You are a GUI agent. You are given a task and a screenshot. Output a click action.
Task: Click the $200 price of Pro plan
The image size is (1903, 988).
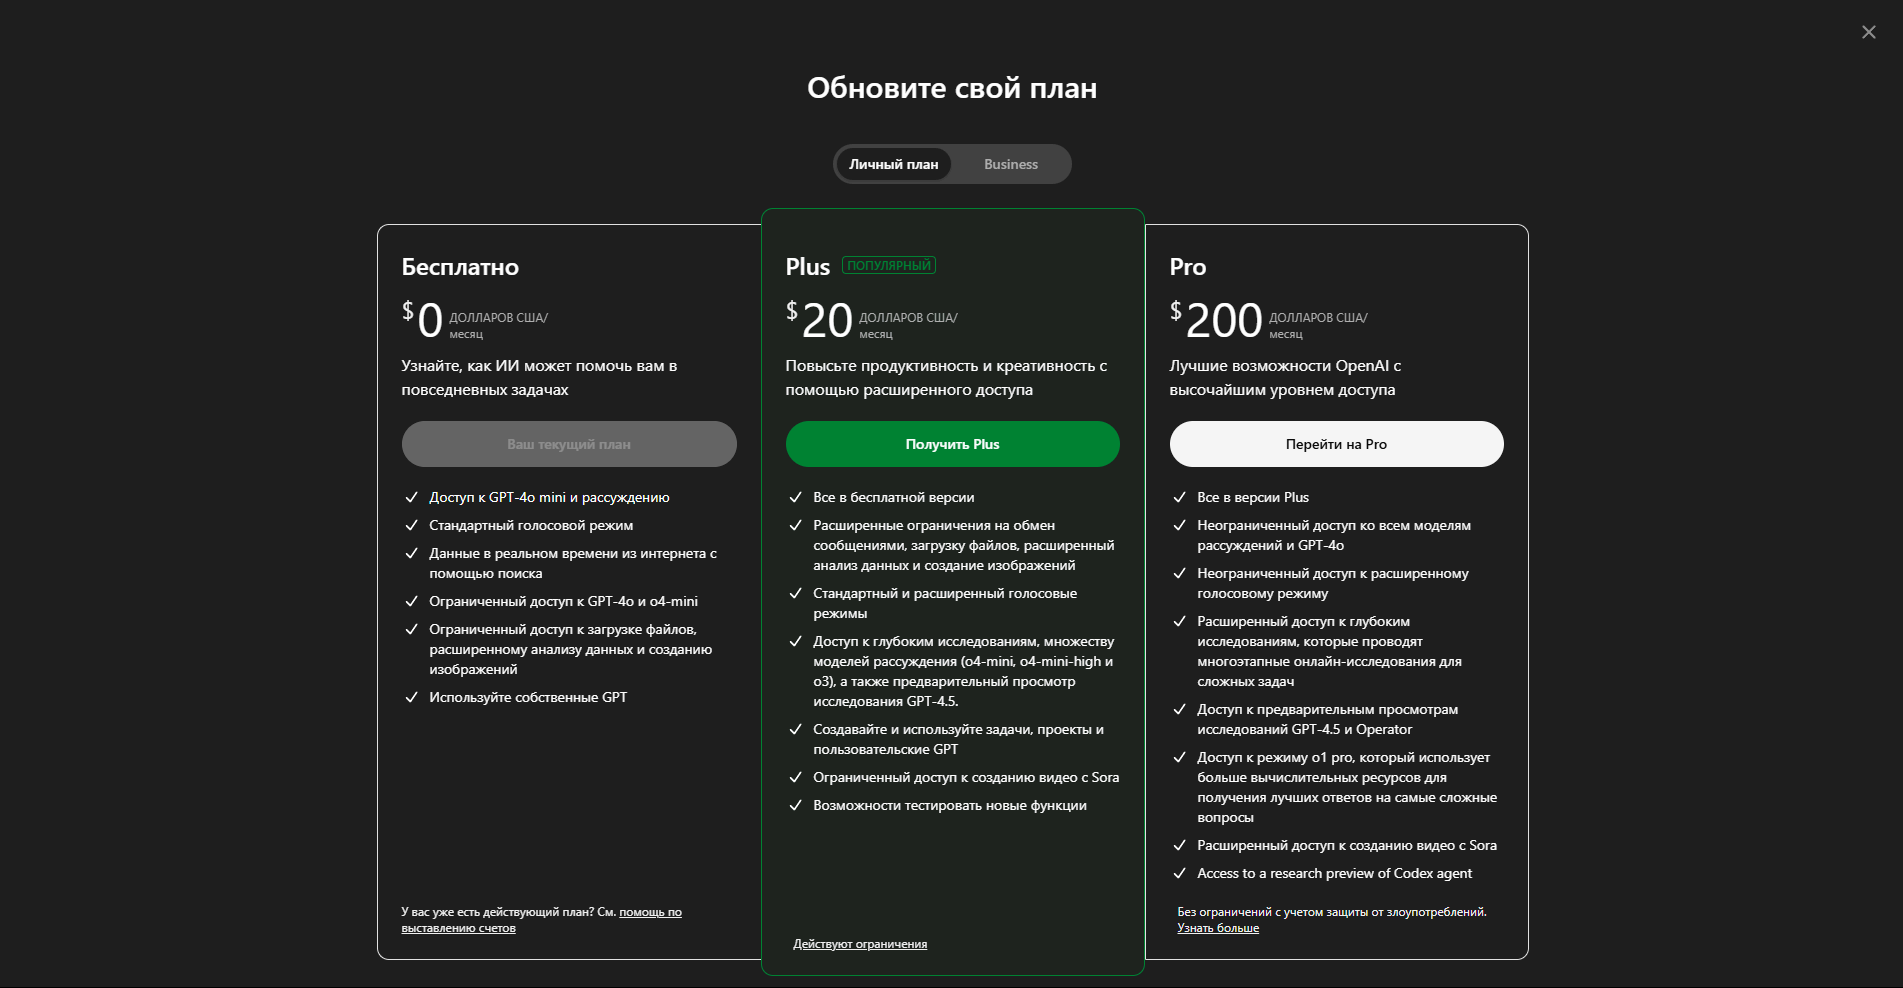[1216, 320]
